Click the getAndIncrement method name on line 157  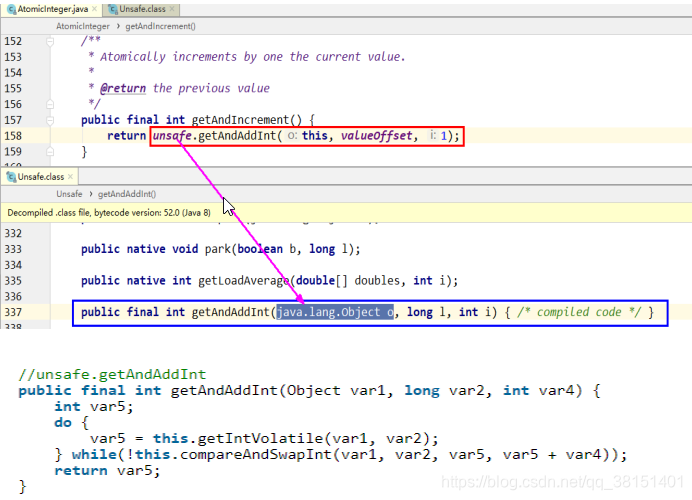(x=240, y=120)
